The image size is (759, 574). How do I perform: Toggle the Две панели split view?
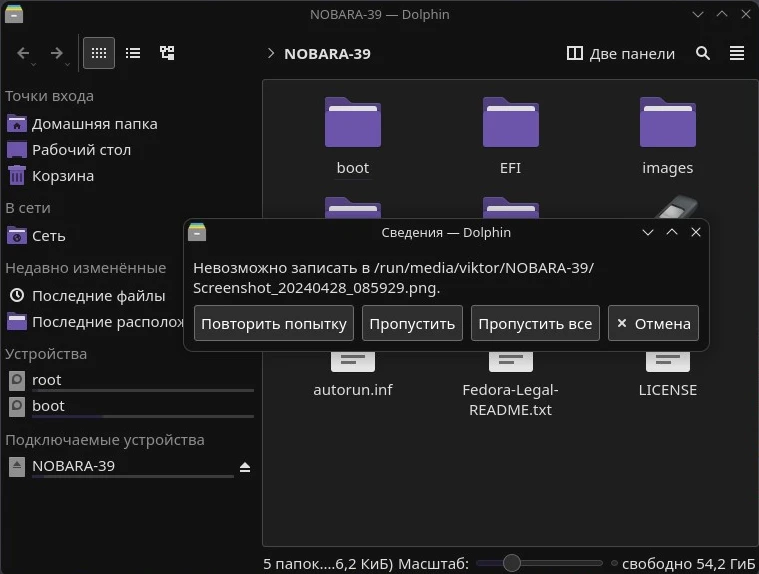[620, 53]
